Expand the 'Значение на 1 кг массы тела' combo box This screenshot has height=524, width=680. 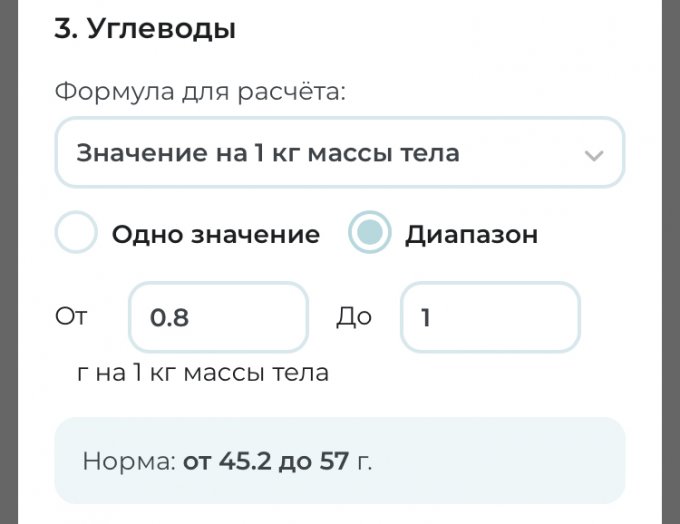point(339,153)
